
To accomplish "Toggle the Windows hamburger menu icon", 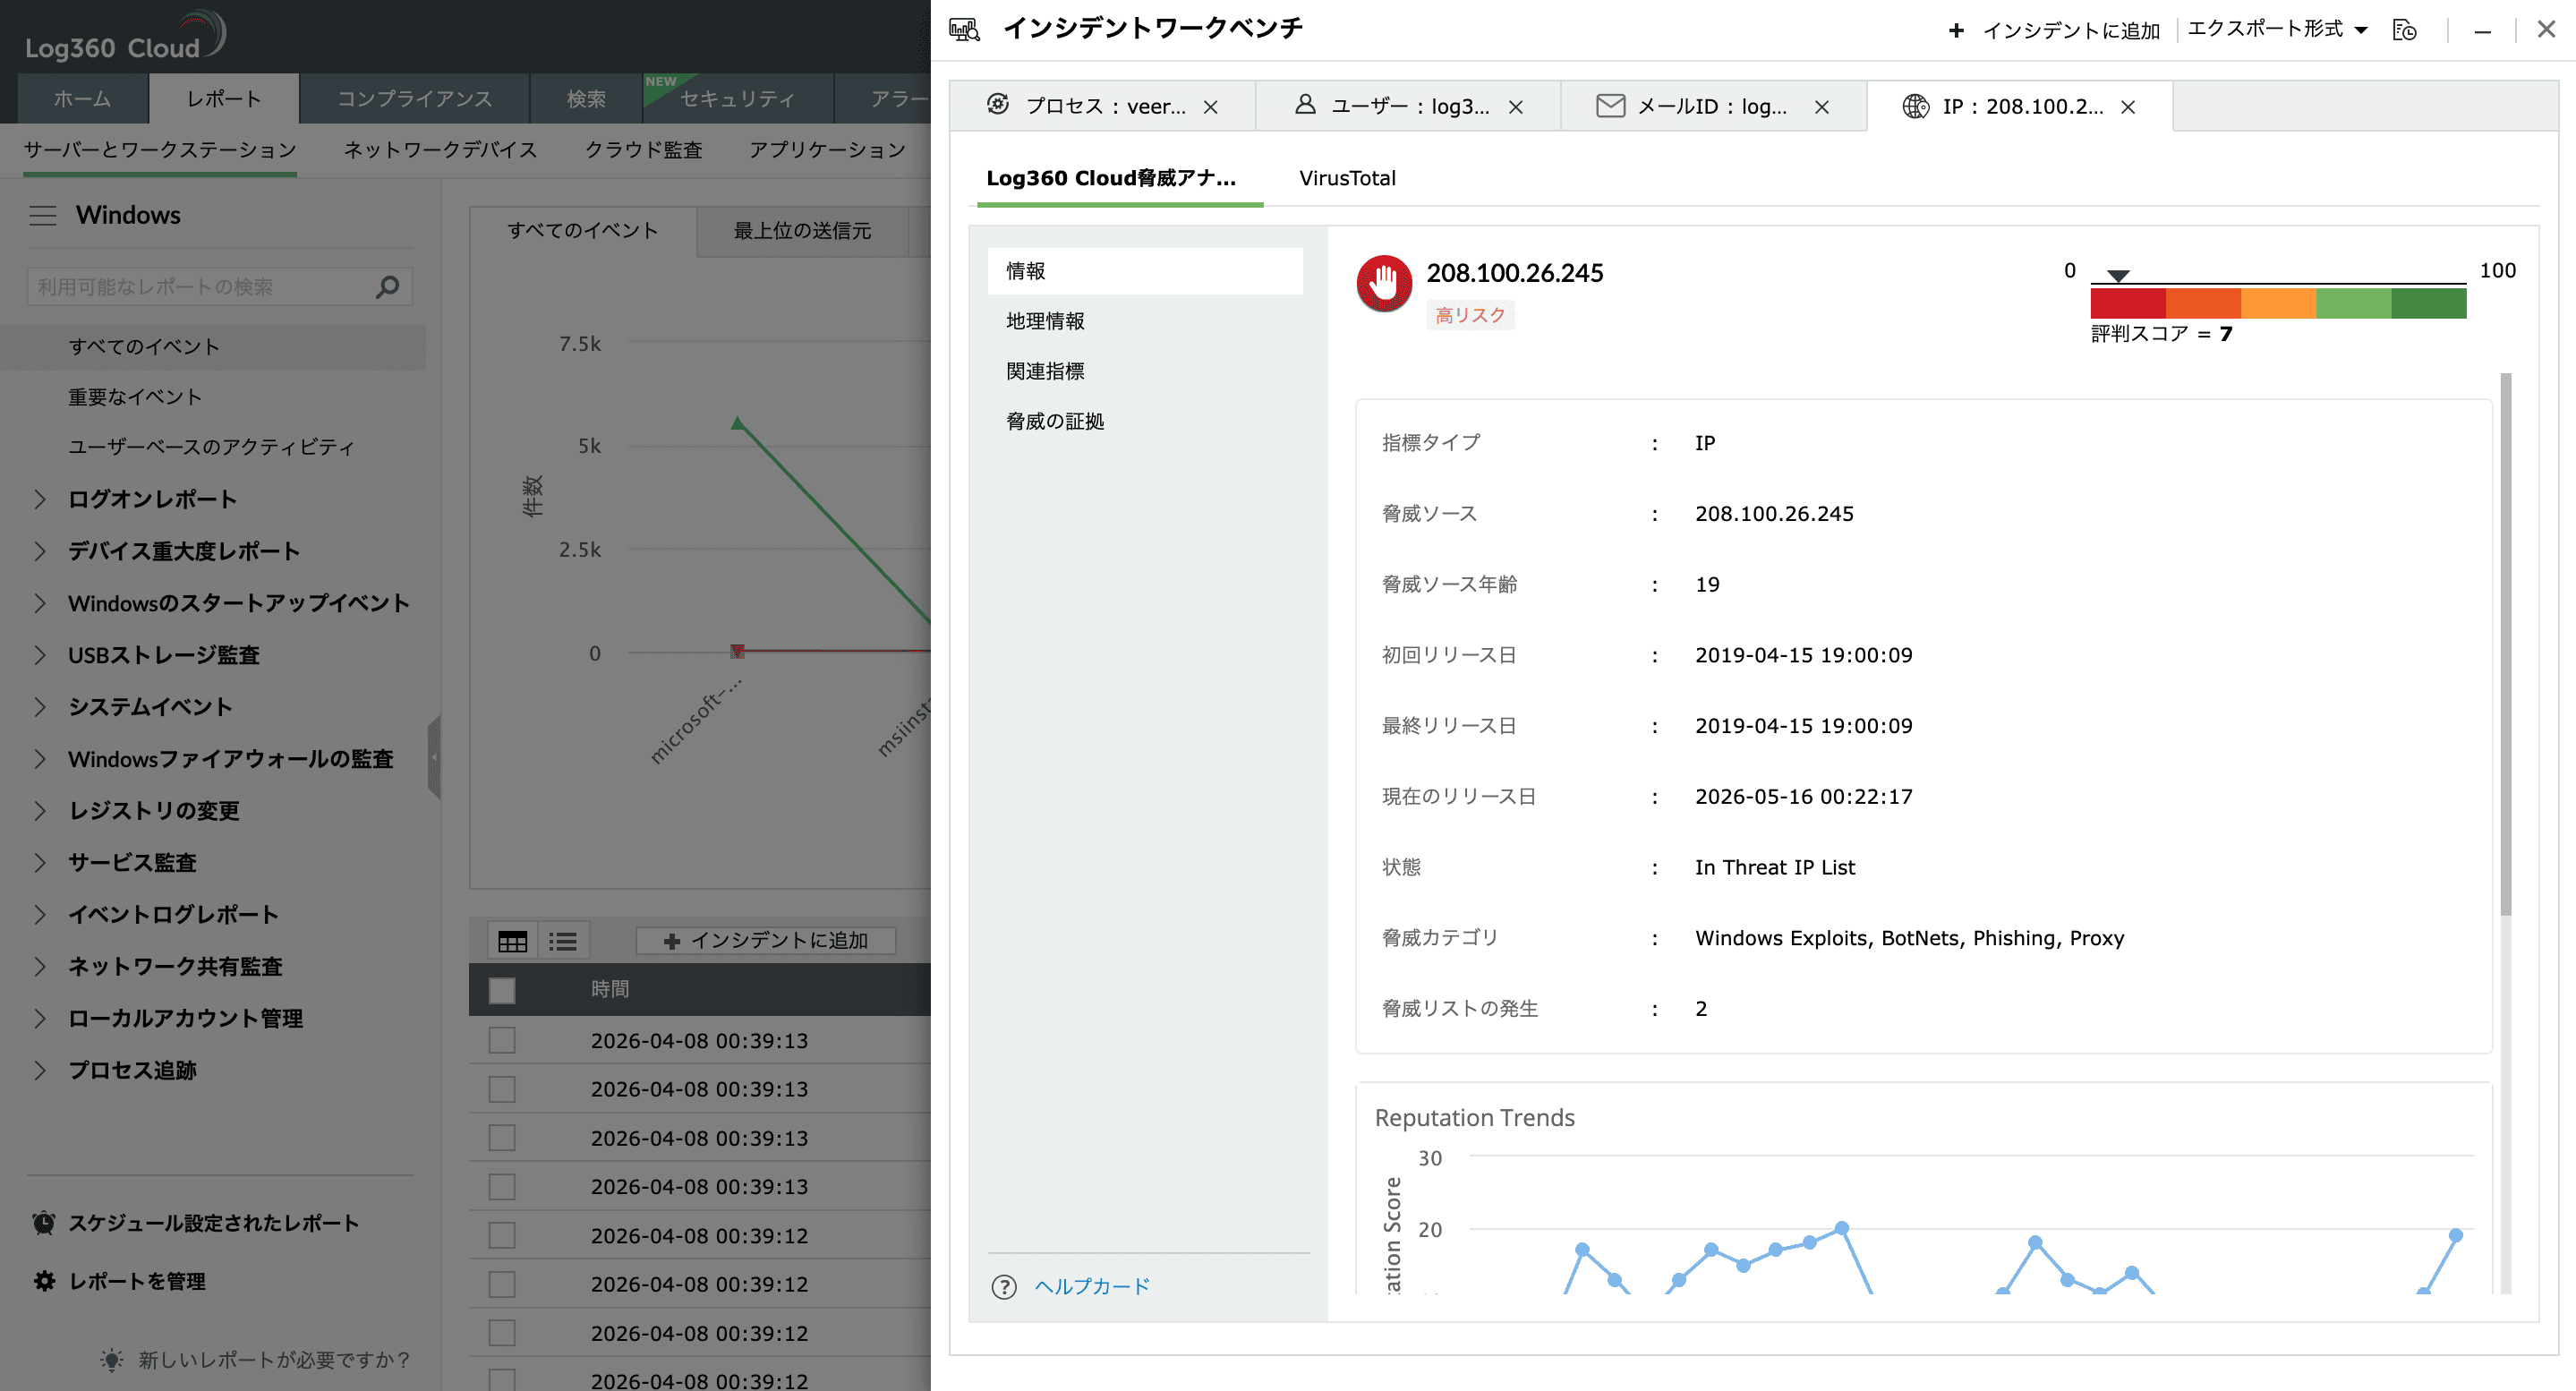I will [x=43, y=215].
